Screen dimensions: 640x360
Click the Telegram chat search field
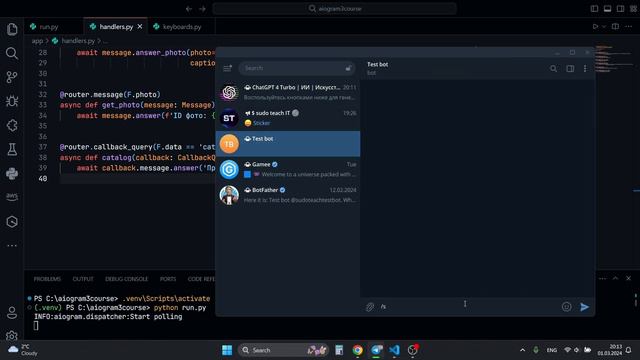(x=297, y=68)
